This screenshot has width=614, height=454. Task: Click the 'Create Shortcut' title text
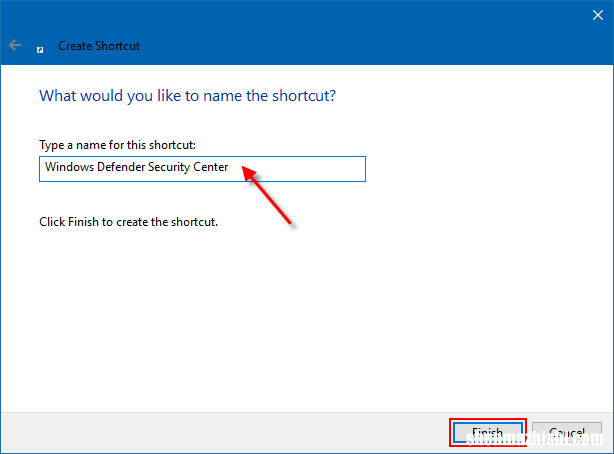(x=99, y=46)
